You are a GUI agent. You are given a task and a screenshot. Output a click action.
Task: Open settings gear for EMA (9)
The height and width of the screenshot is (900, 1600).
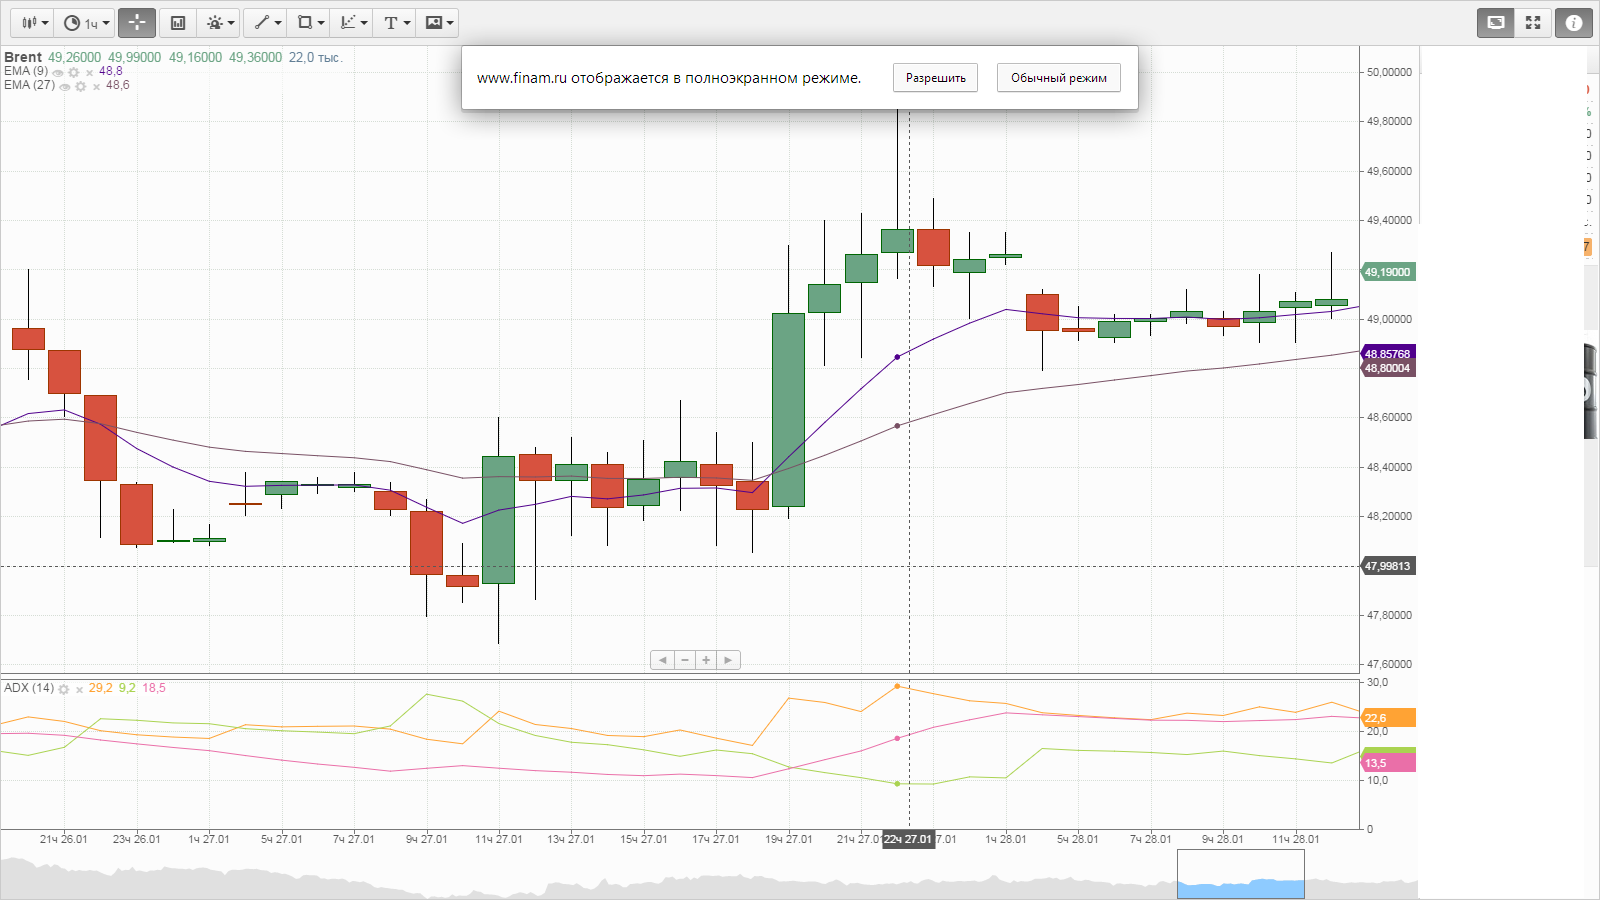(x=74, y=72)
